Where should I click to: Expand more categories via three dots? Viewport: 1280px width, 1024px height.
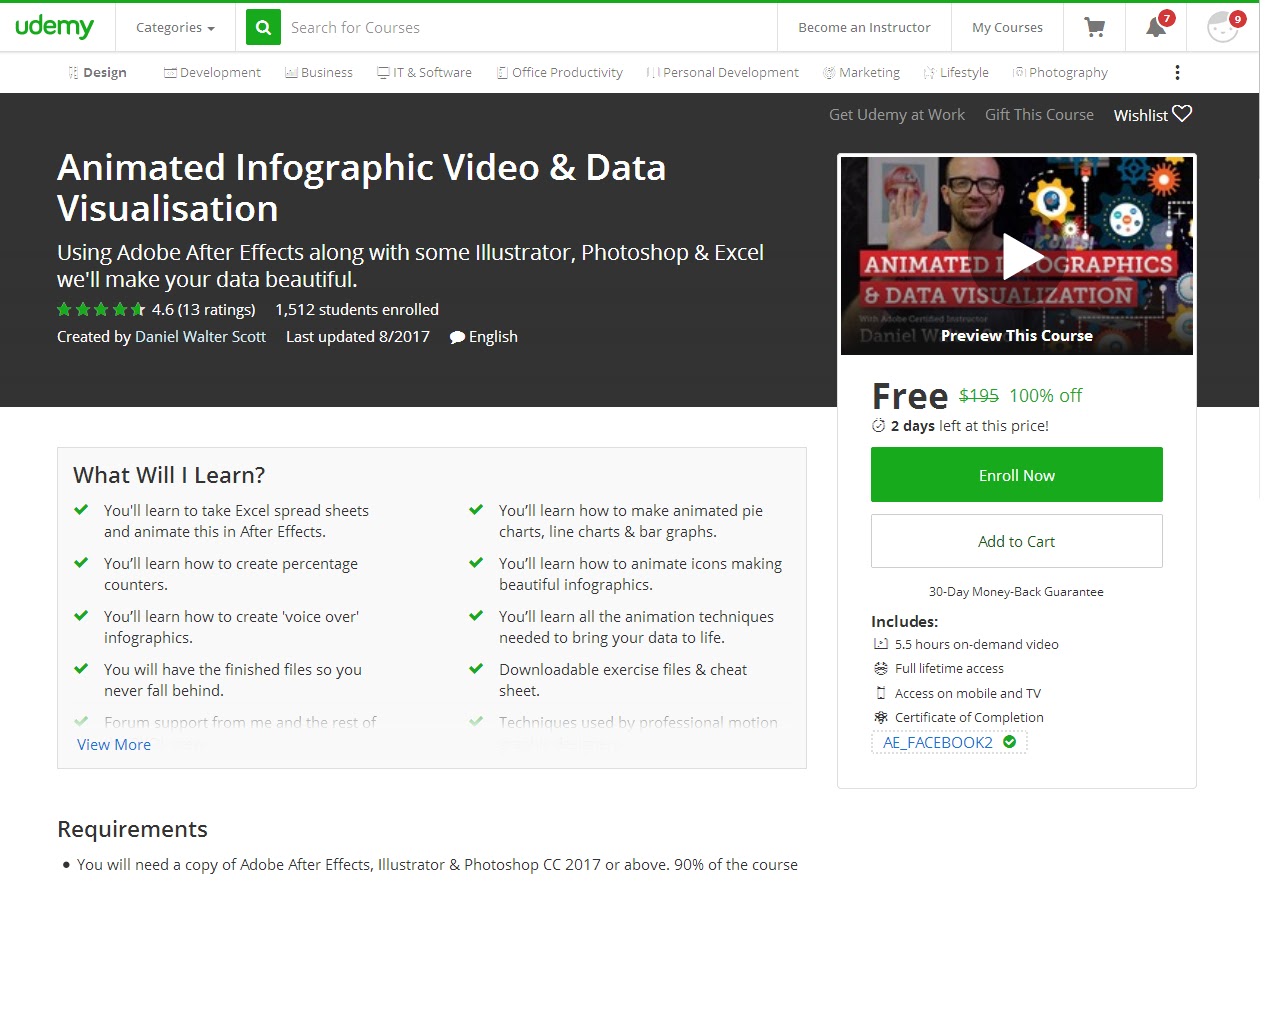(x=1177, y=72)
